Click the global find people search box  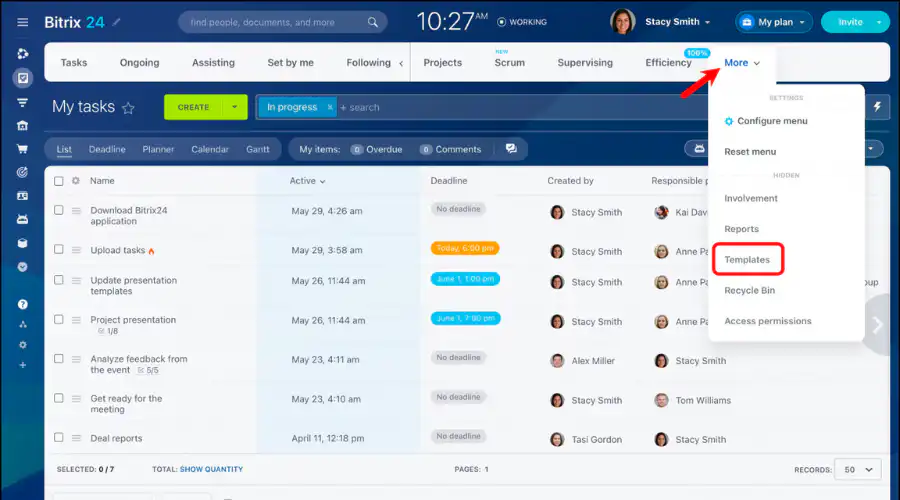(x=282, y=22)
